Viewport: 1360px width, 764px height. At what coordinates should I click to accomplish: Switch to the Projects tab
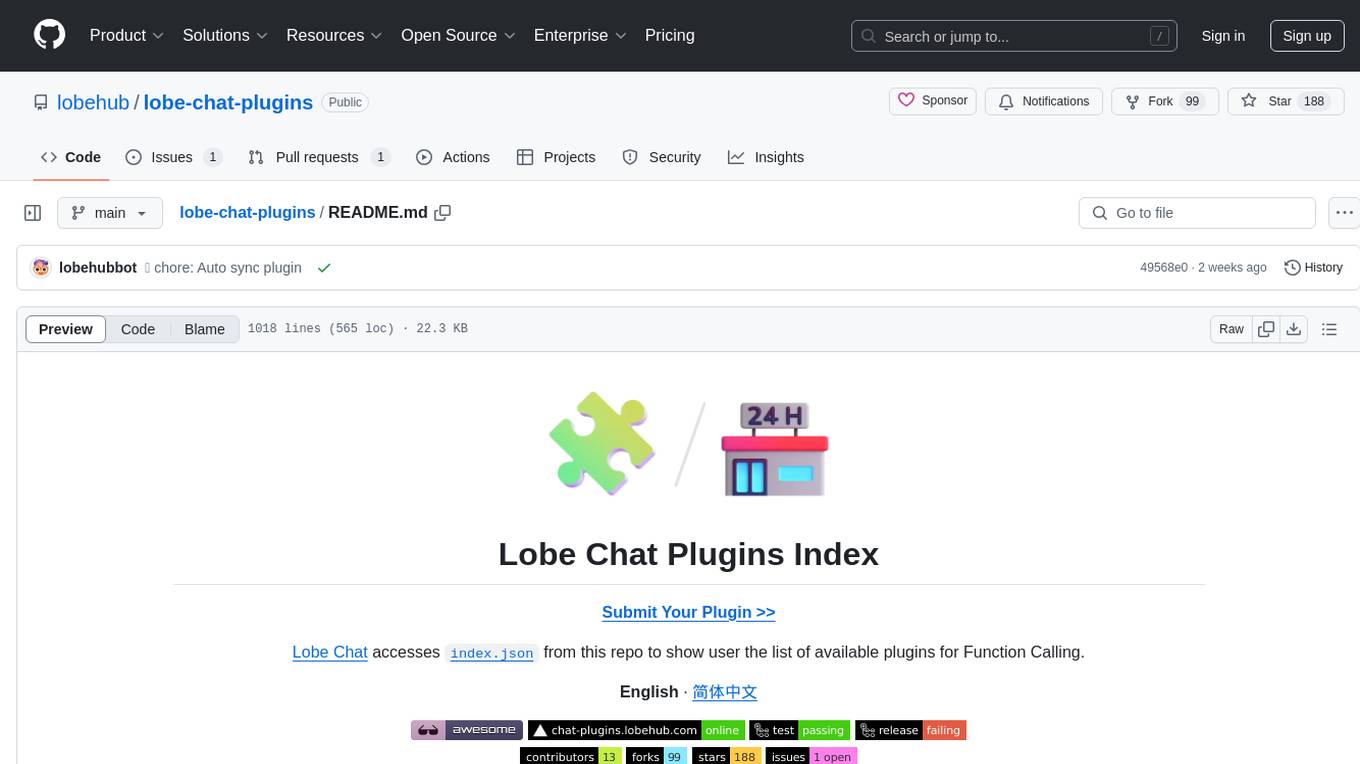[556, 157]
